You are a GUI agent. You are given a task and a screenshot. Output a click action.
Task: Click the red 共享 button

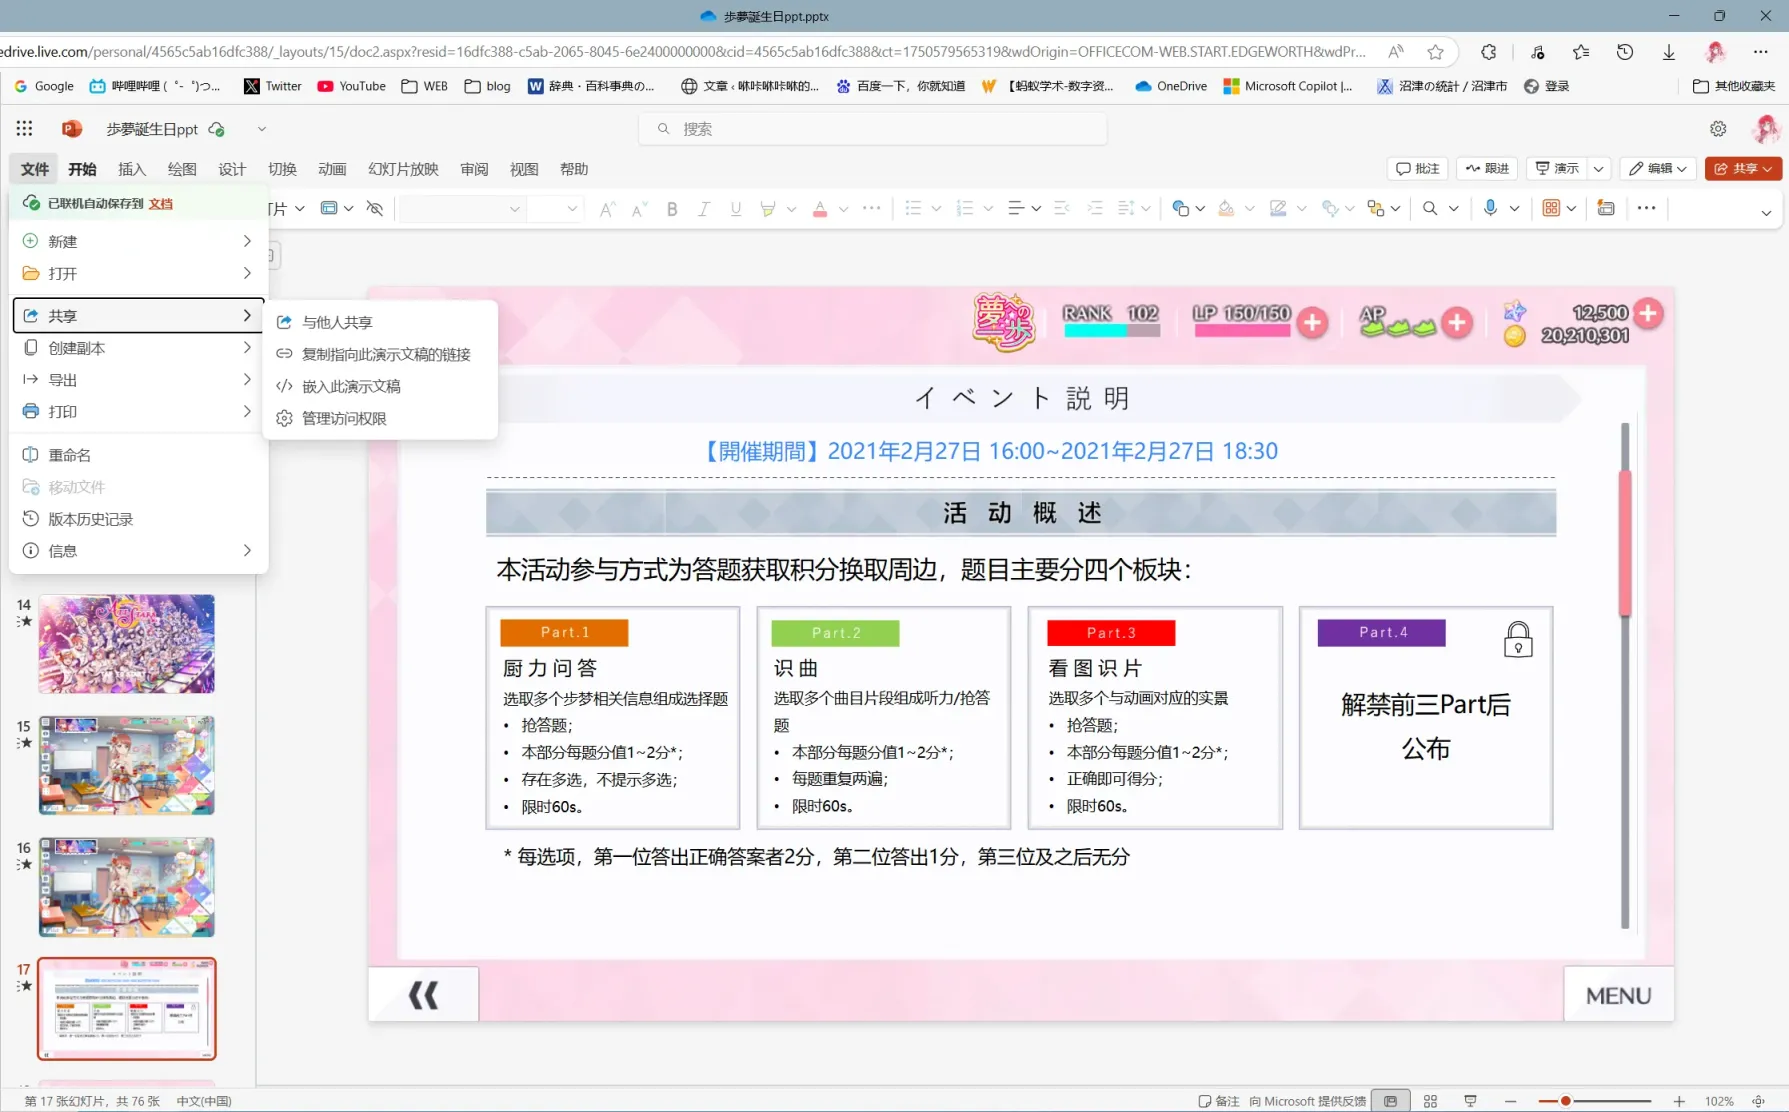pos(1743,168)
